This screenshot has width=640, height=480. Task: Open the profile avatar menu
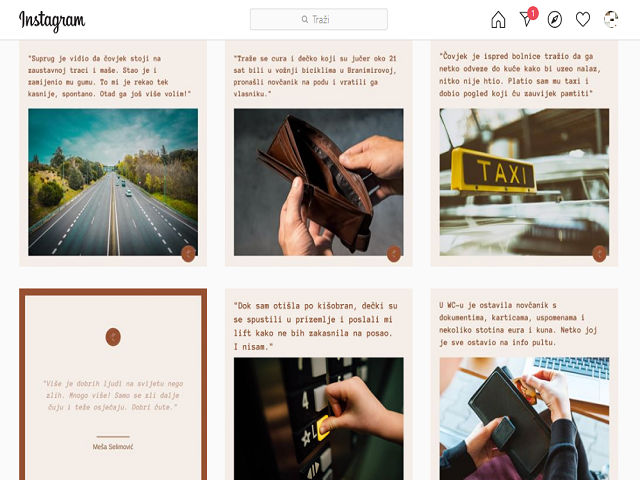coord(611,20)
